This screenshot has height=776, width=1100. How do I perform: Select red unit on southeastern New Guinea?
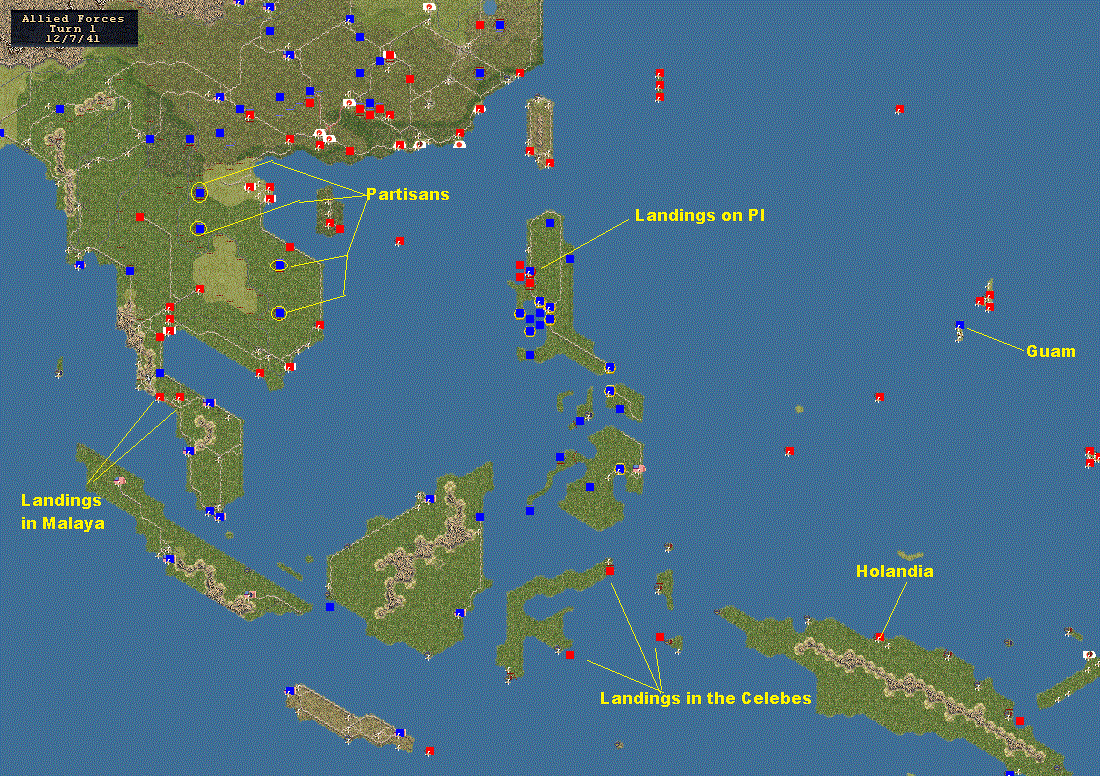coord(1019,721)
